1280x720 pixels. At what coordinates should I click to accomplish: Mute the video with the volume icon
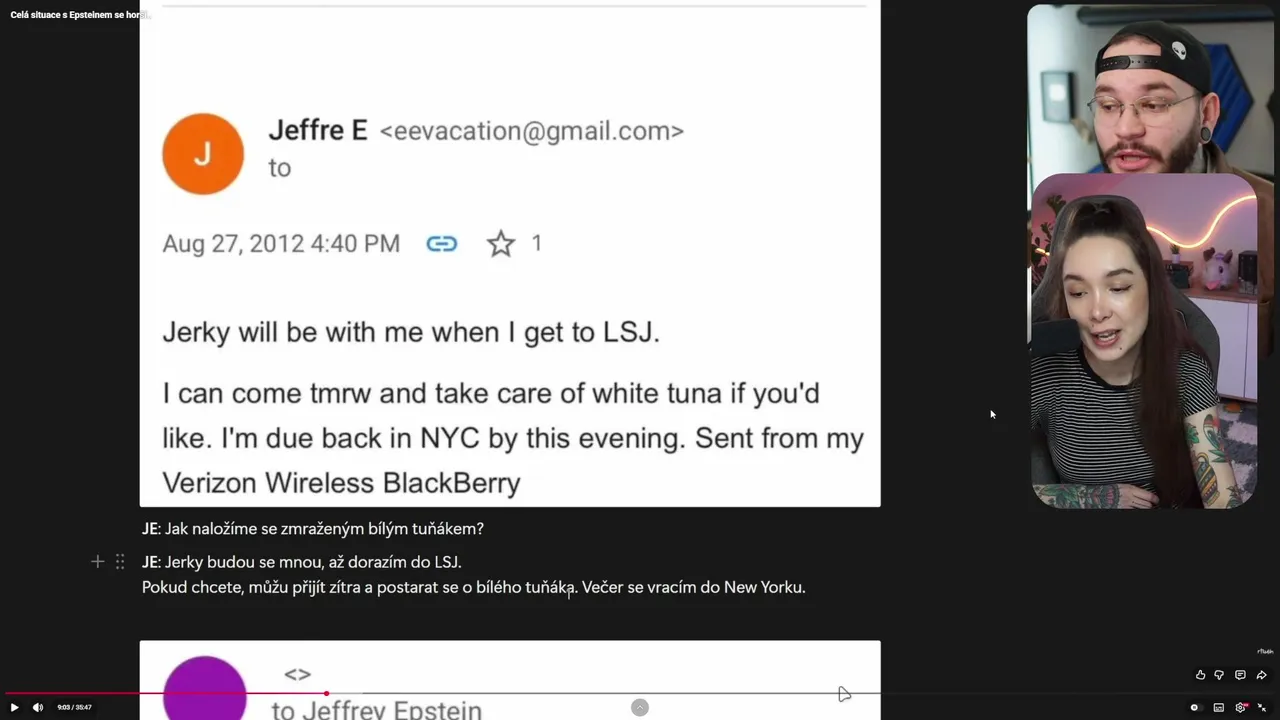click(x=38, y=707)
